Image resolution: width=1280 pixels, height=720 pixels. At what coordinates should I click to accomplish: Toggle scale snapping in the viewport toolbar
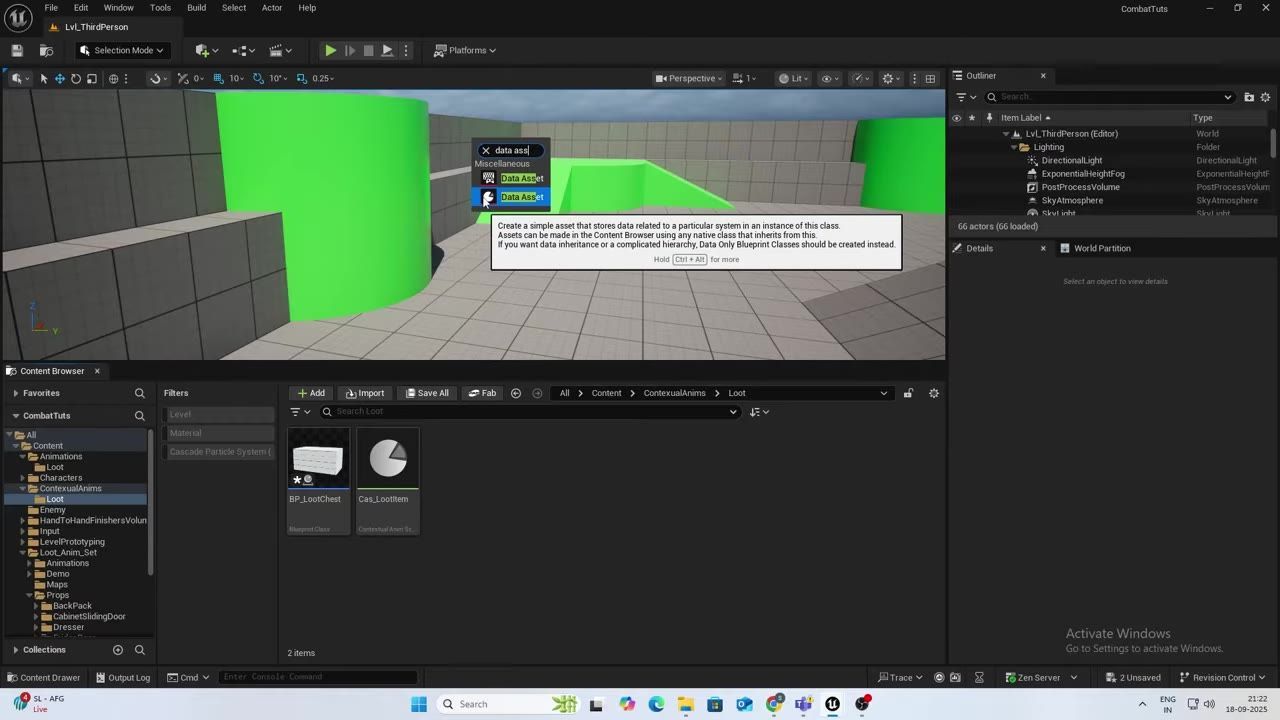pos(301,78)
